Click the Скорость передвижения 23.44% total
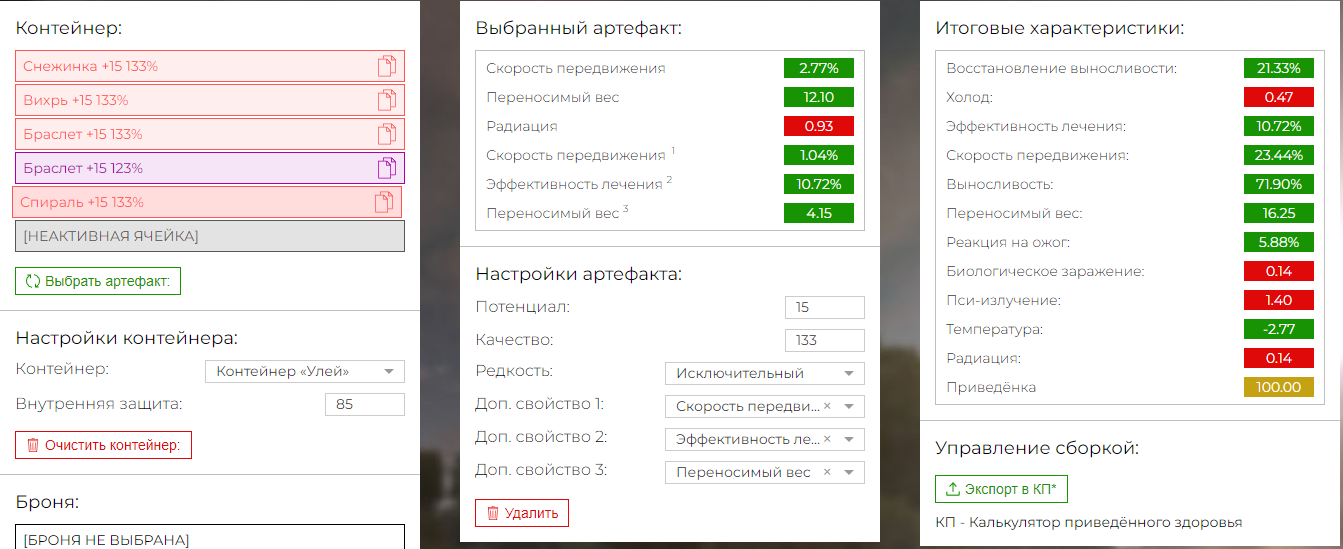Viewport: 1343px width, 549px height. 1279,155
